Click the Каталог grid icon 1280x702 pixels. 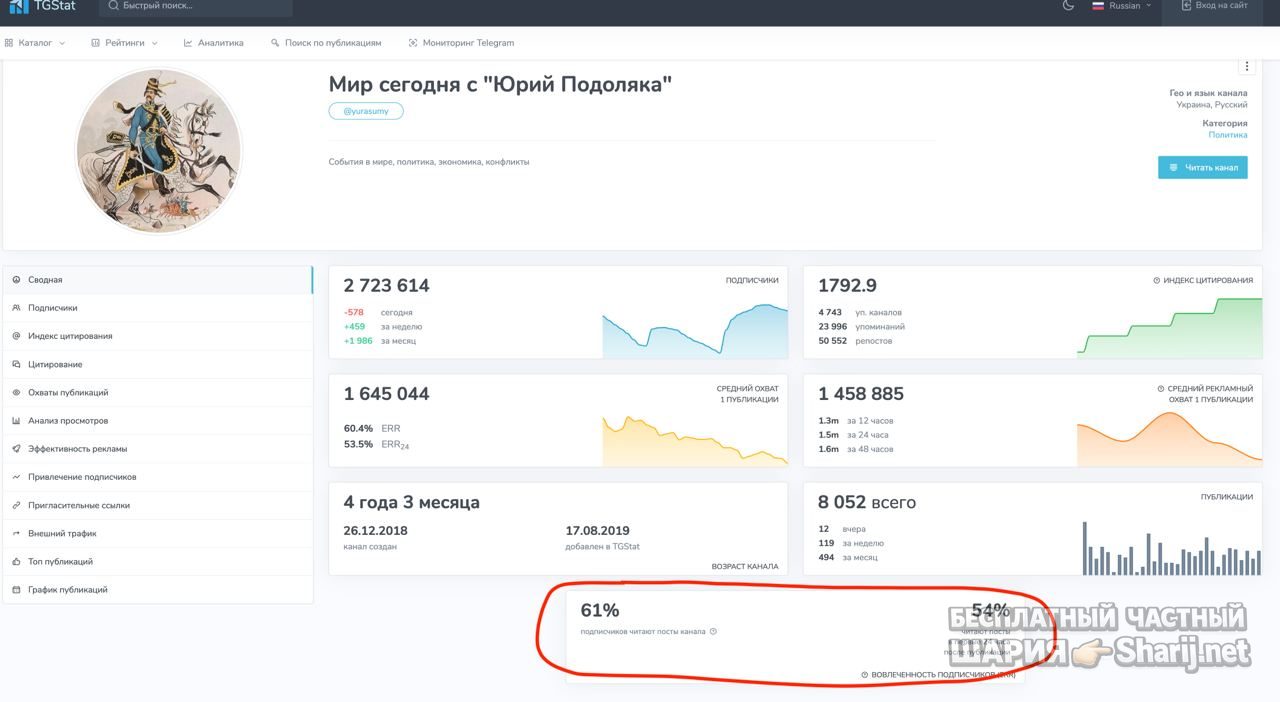(9, 43)
